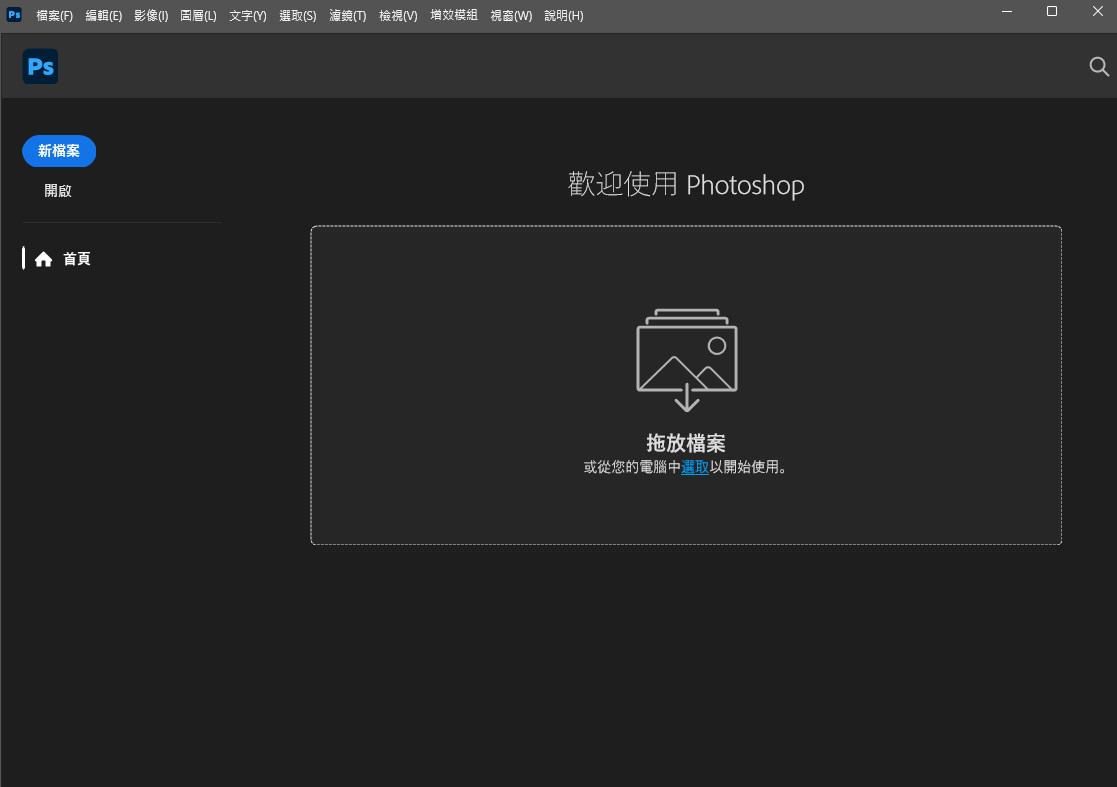Click the small Ps icon in title bar
This screenshot has height=787, width=1117.
14,15
